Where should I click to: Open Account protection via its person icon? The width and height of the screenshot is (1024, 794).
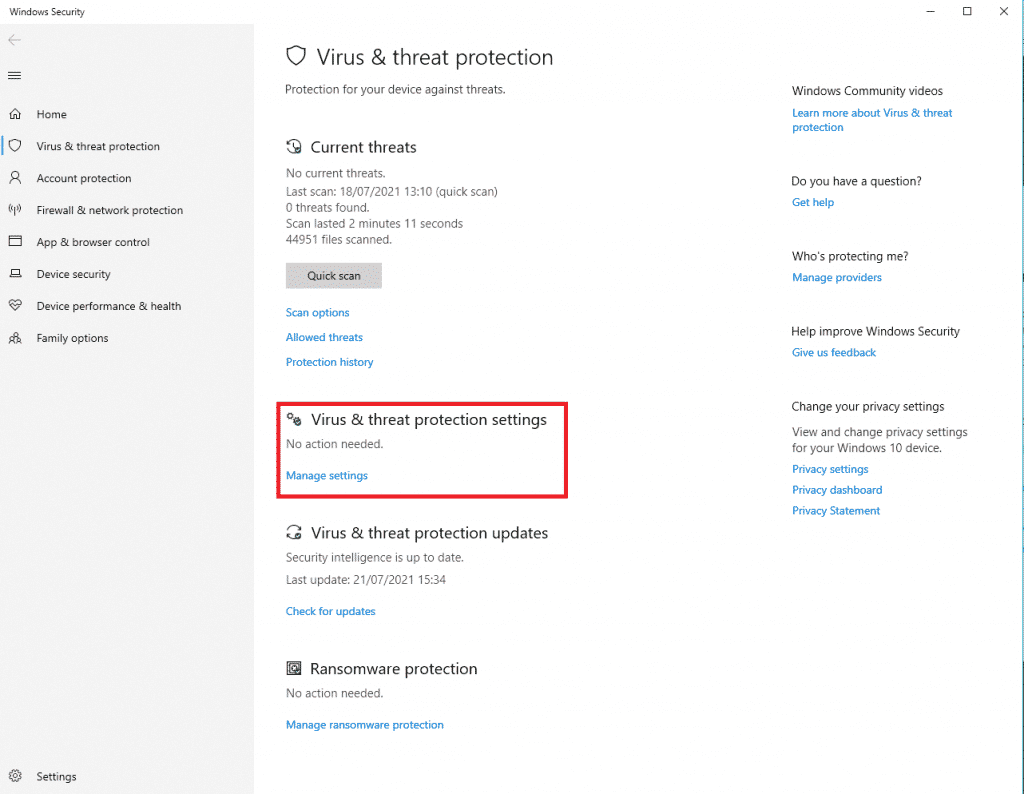tap(14, 178)
